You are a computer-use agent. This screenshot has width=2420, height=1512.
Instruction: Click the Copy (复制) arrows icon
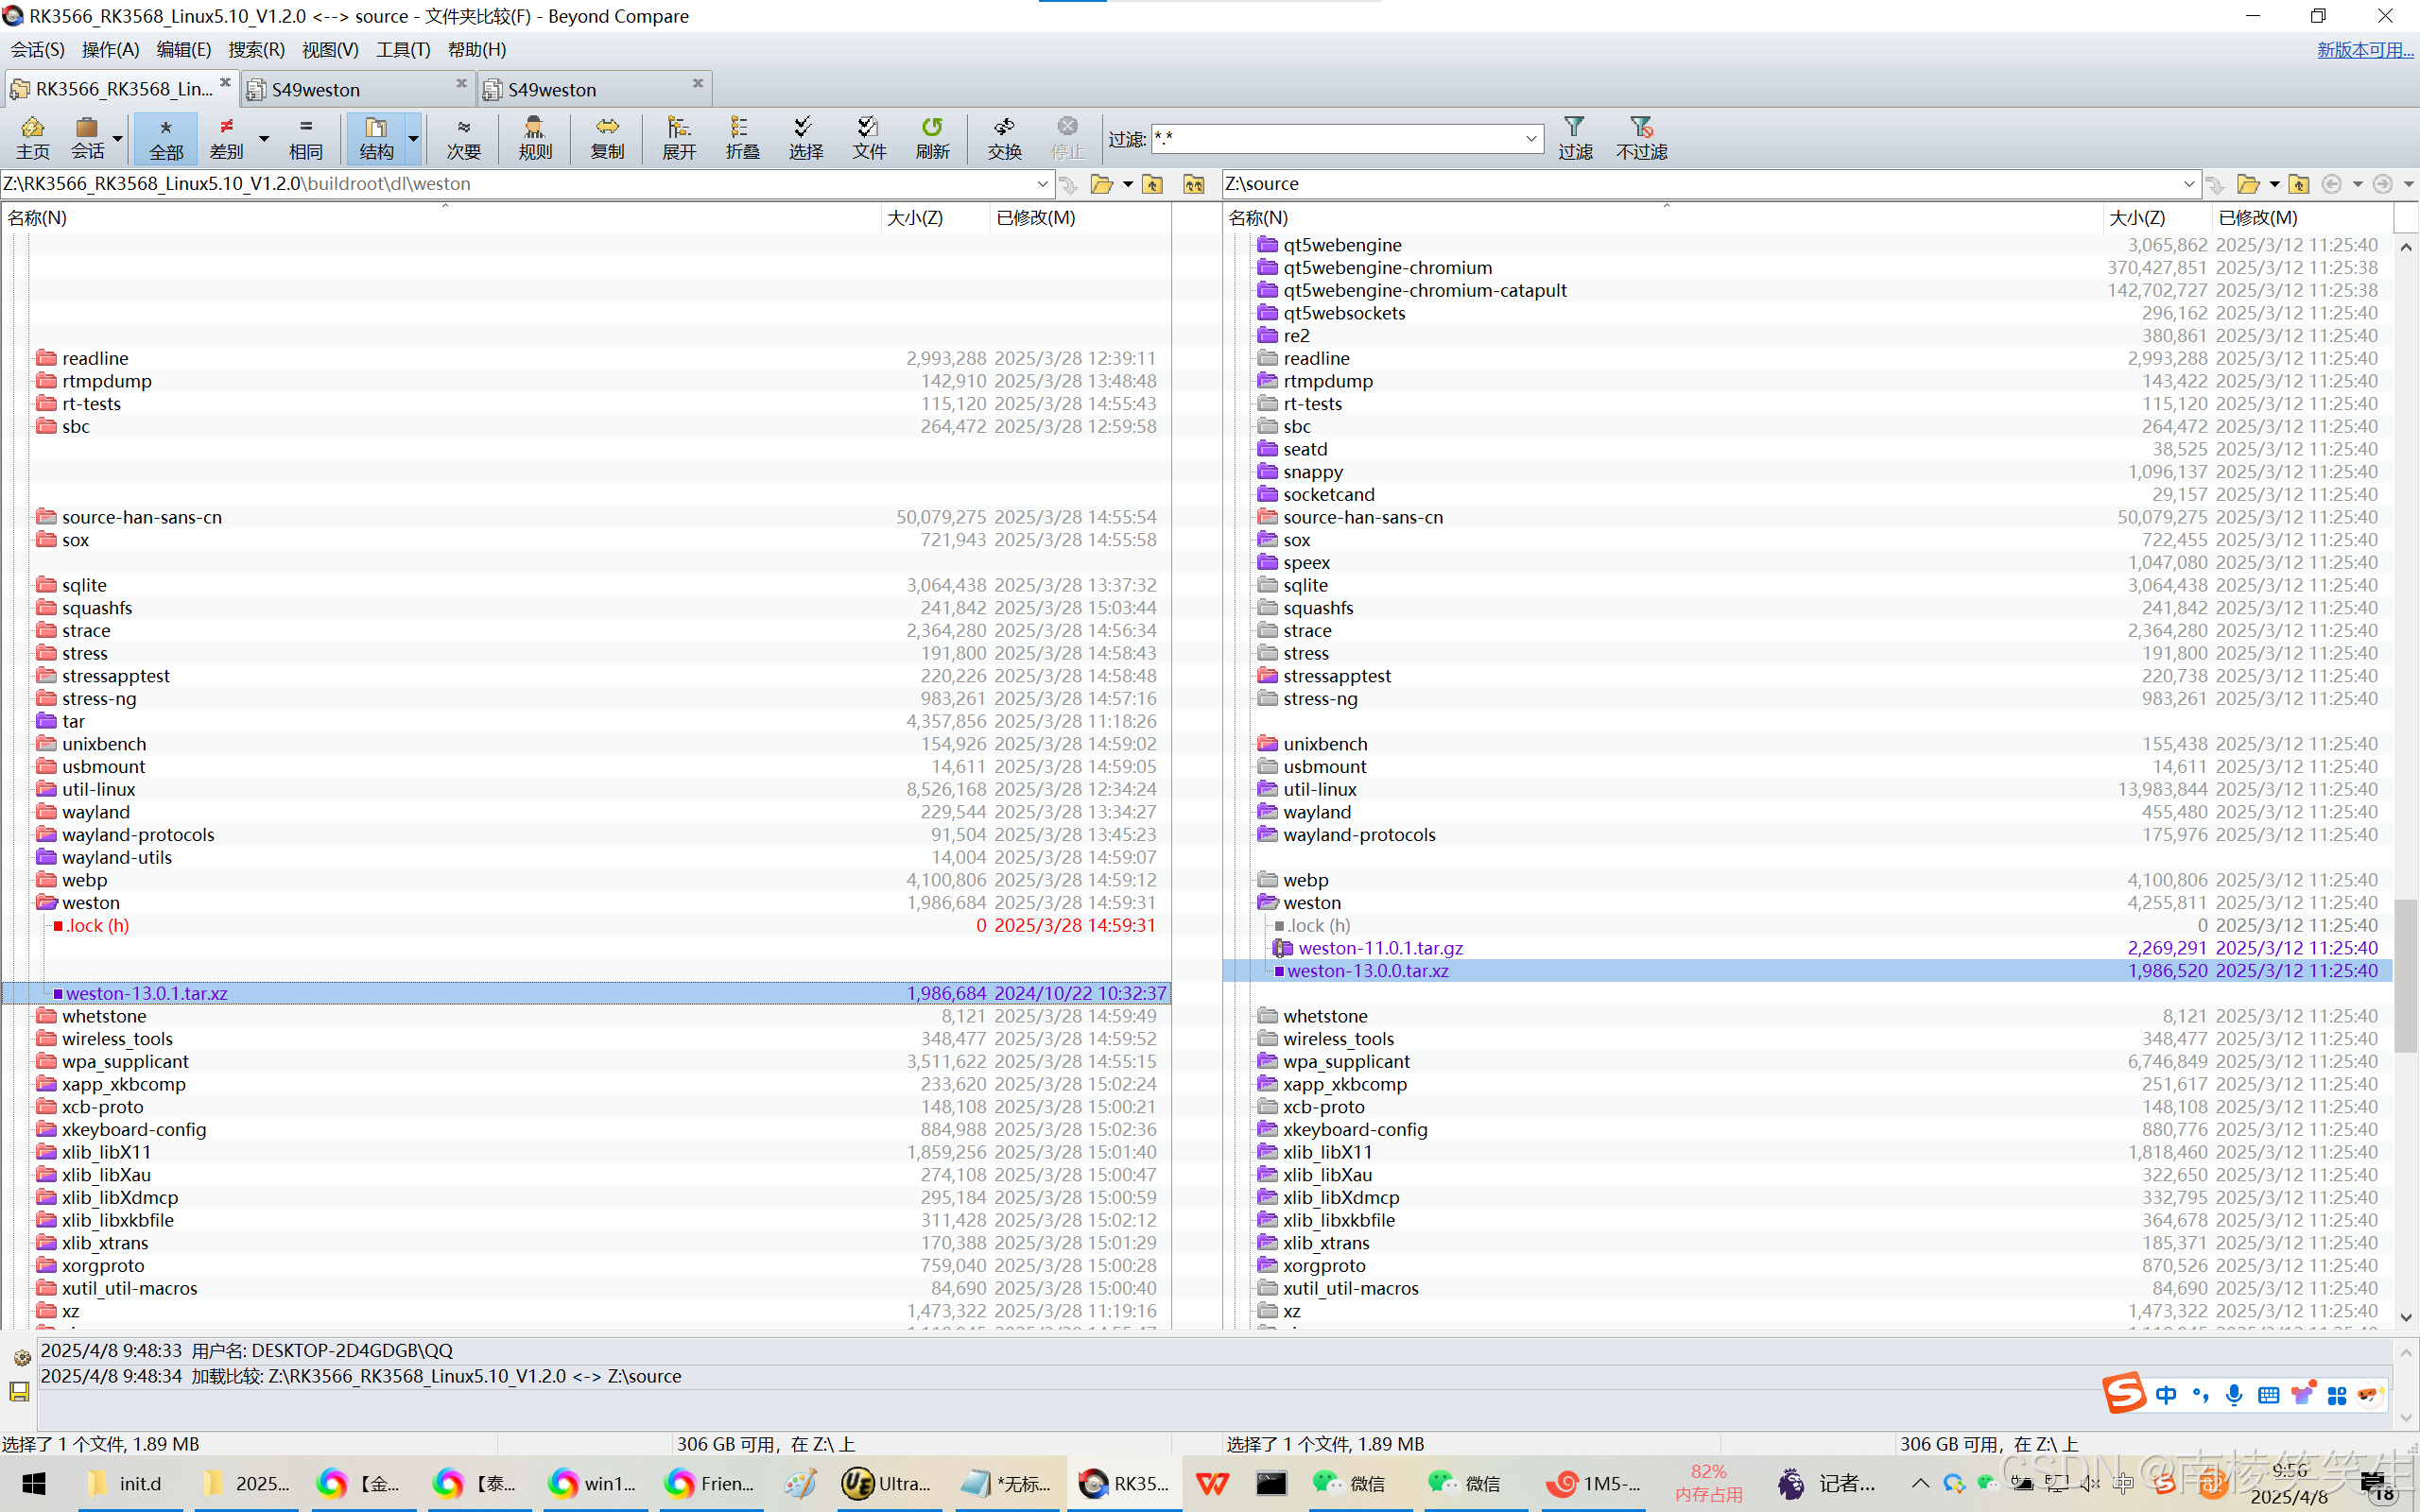pos(607,137)
